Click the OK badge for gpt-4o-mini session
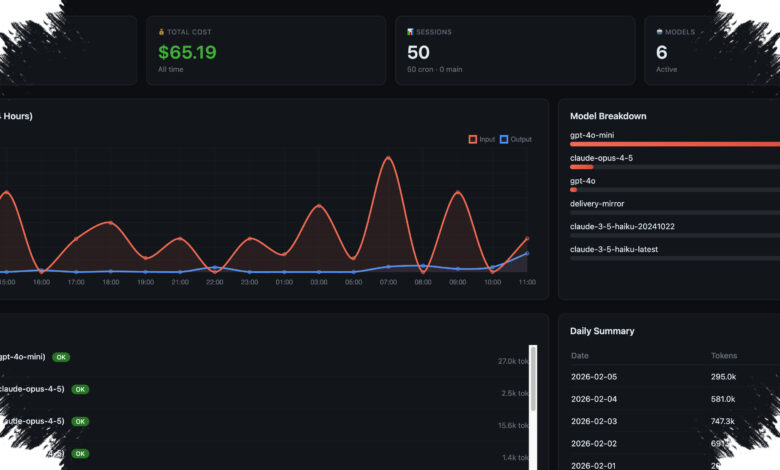This screenshot has height=470, width=780. point(61,357)
